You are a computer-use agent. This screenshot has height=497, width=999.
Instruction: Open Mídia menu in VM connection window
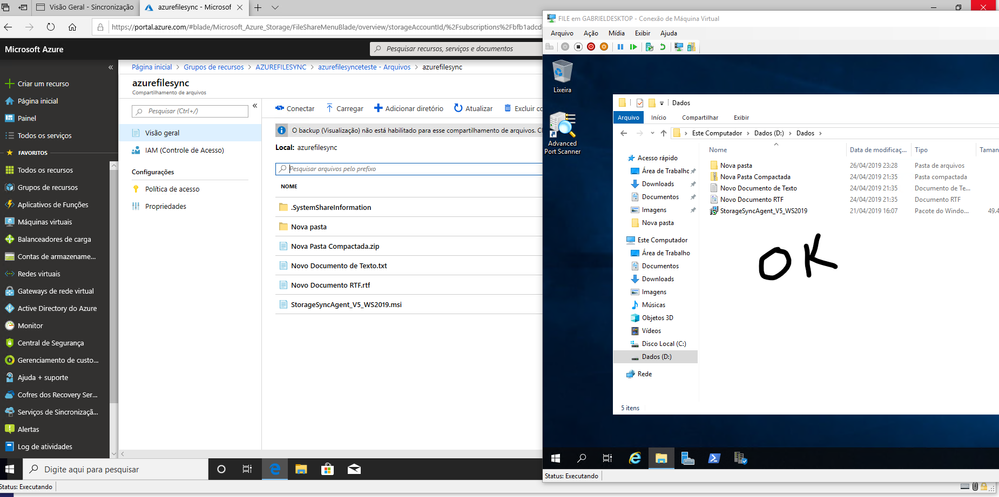point(616,32)
